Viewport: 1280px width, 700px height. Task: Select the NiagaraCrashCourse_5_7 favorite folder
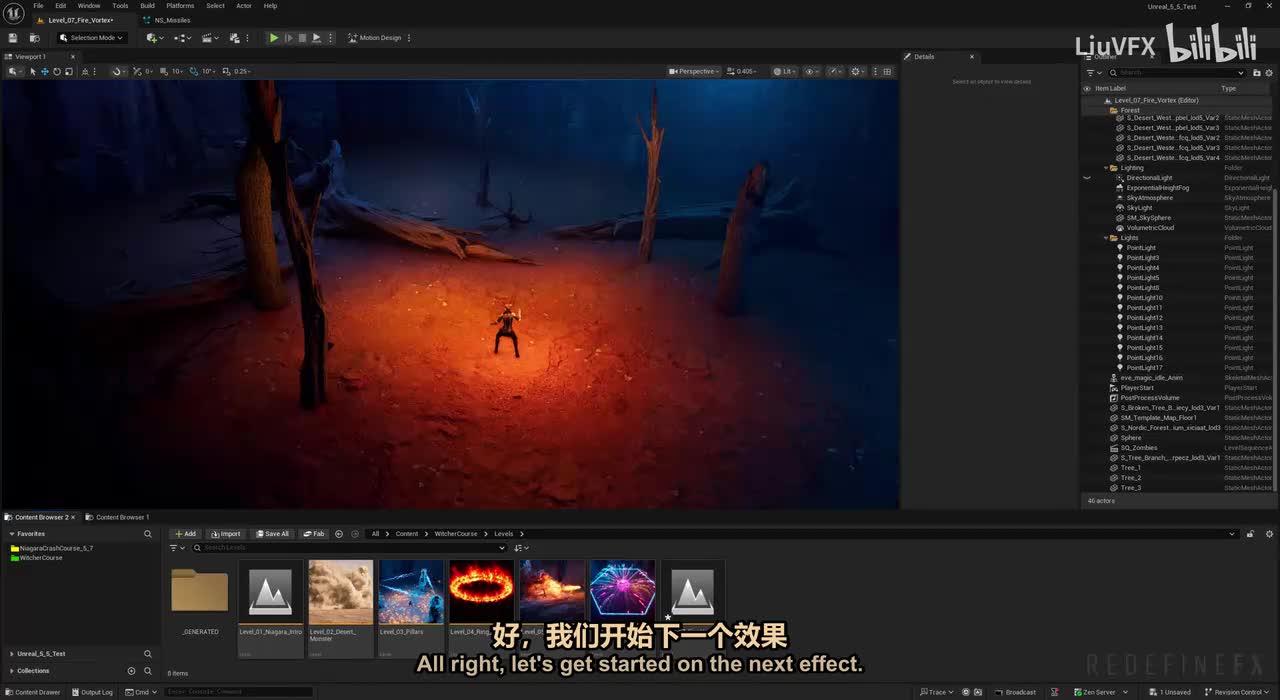click(x=51, y=548)
